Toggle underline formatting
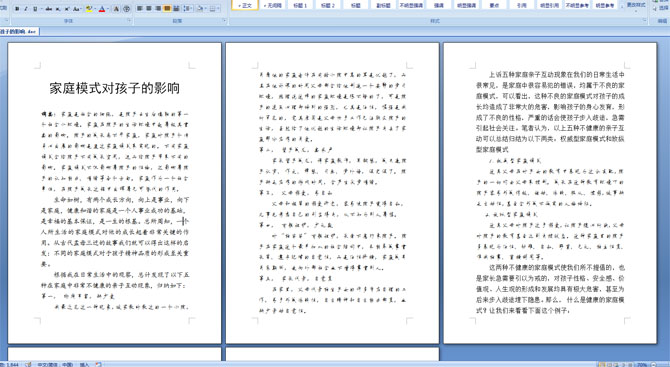The image size is (670, 367). pyautogui.click(x=35, y=9)
